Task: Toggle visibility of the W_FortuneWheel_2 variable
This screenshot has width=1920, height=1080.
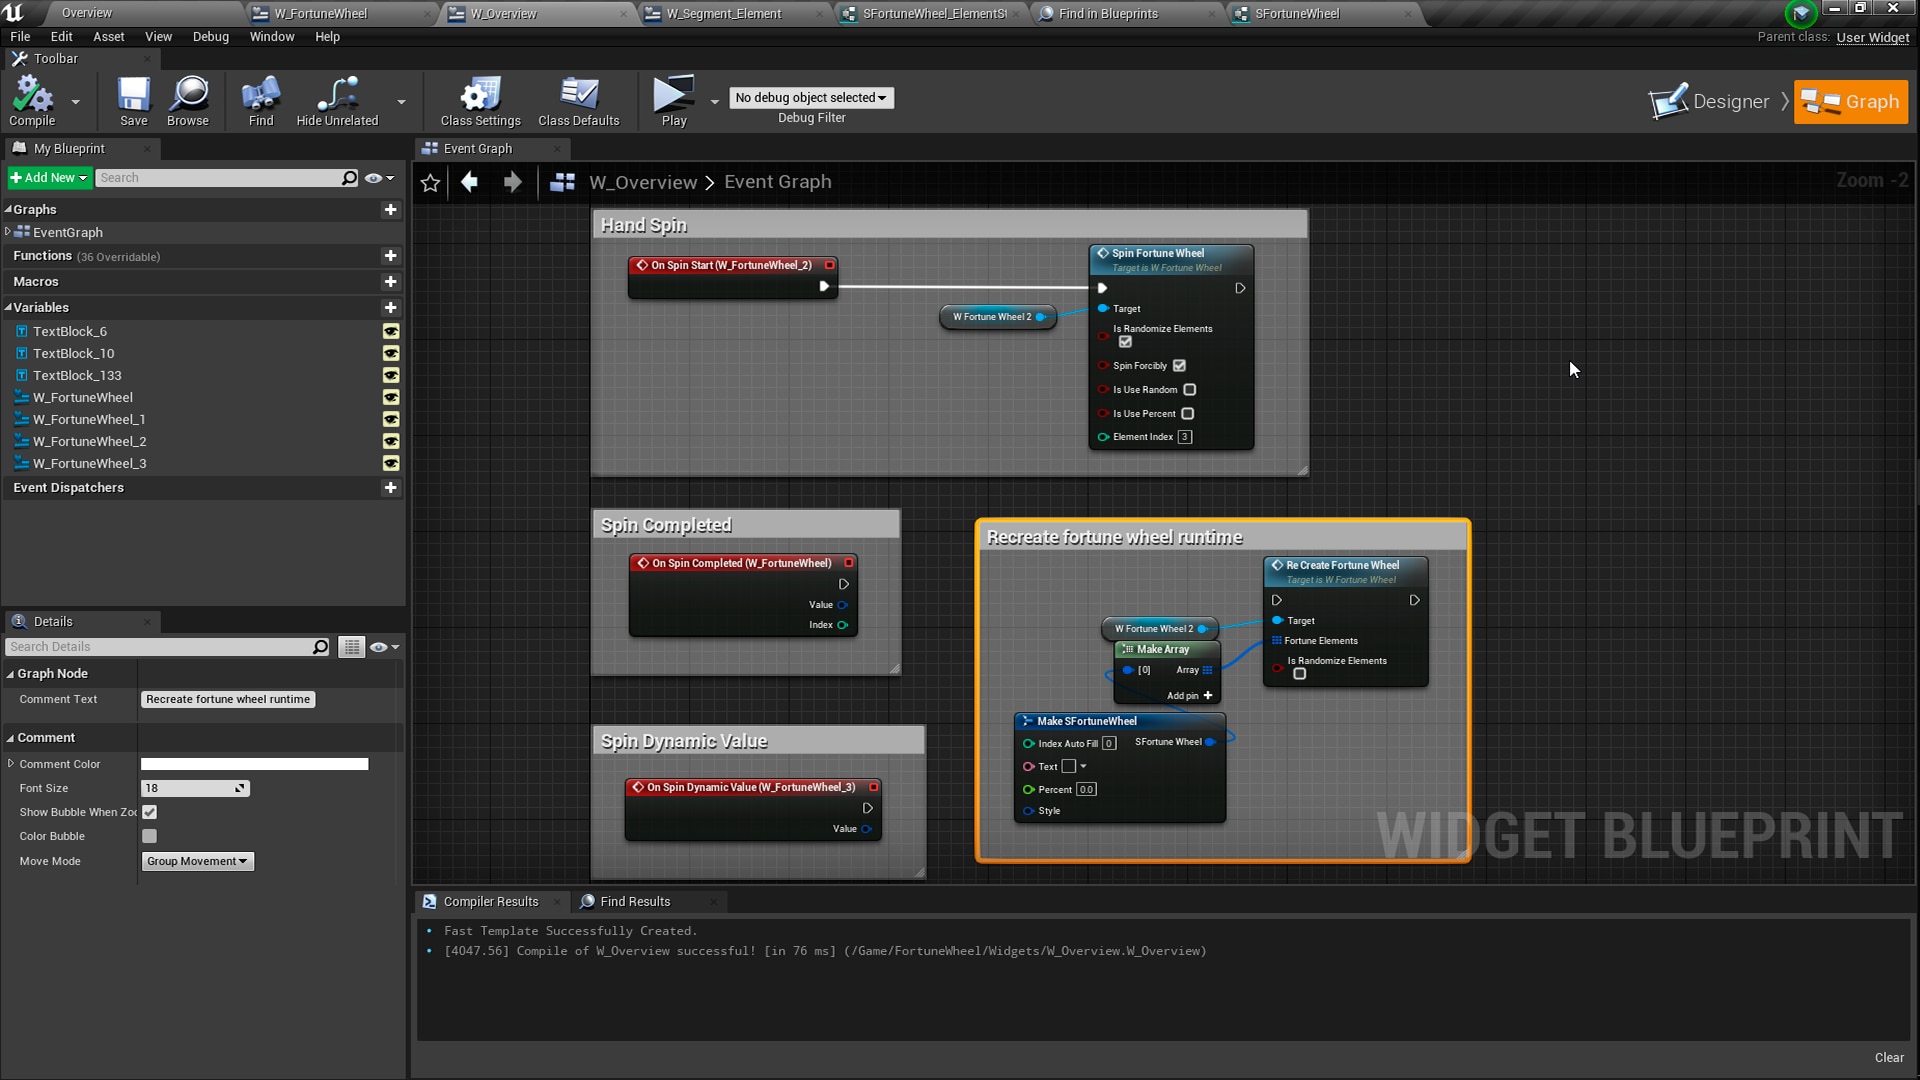Action: [x=391, y=442]
